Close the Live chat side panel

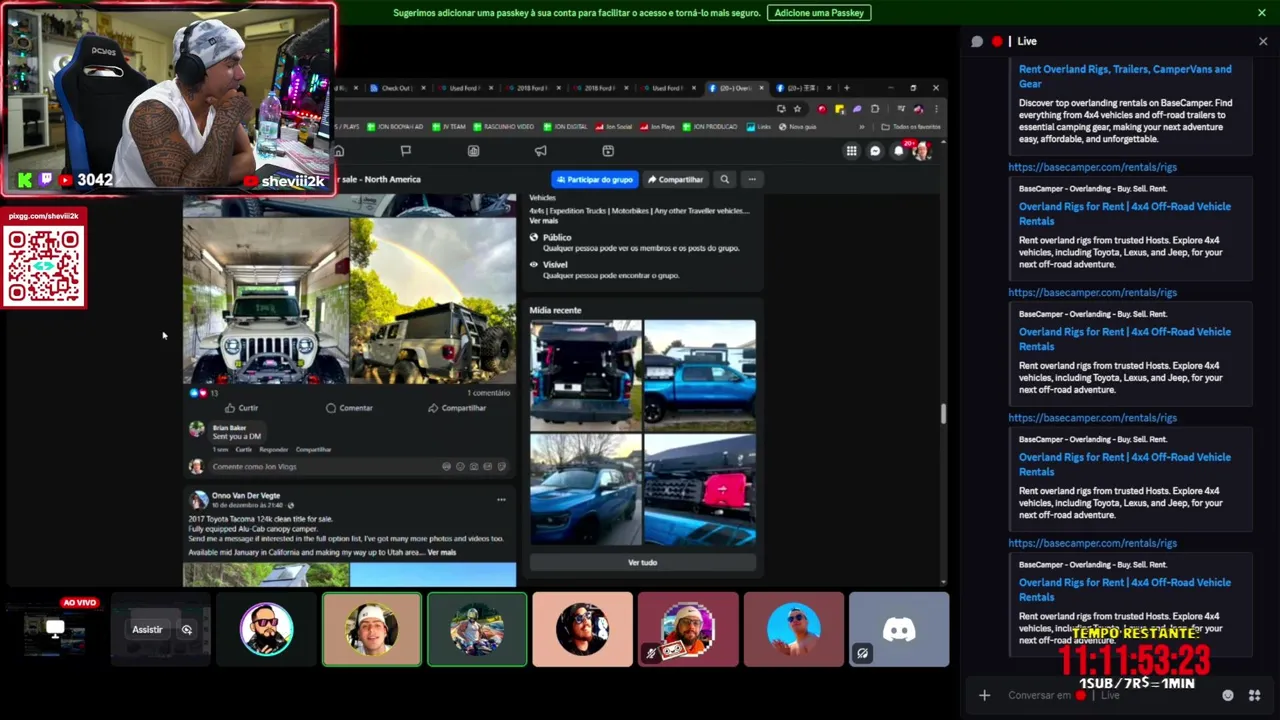[1263, 41]
